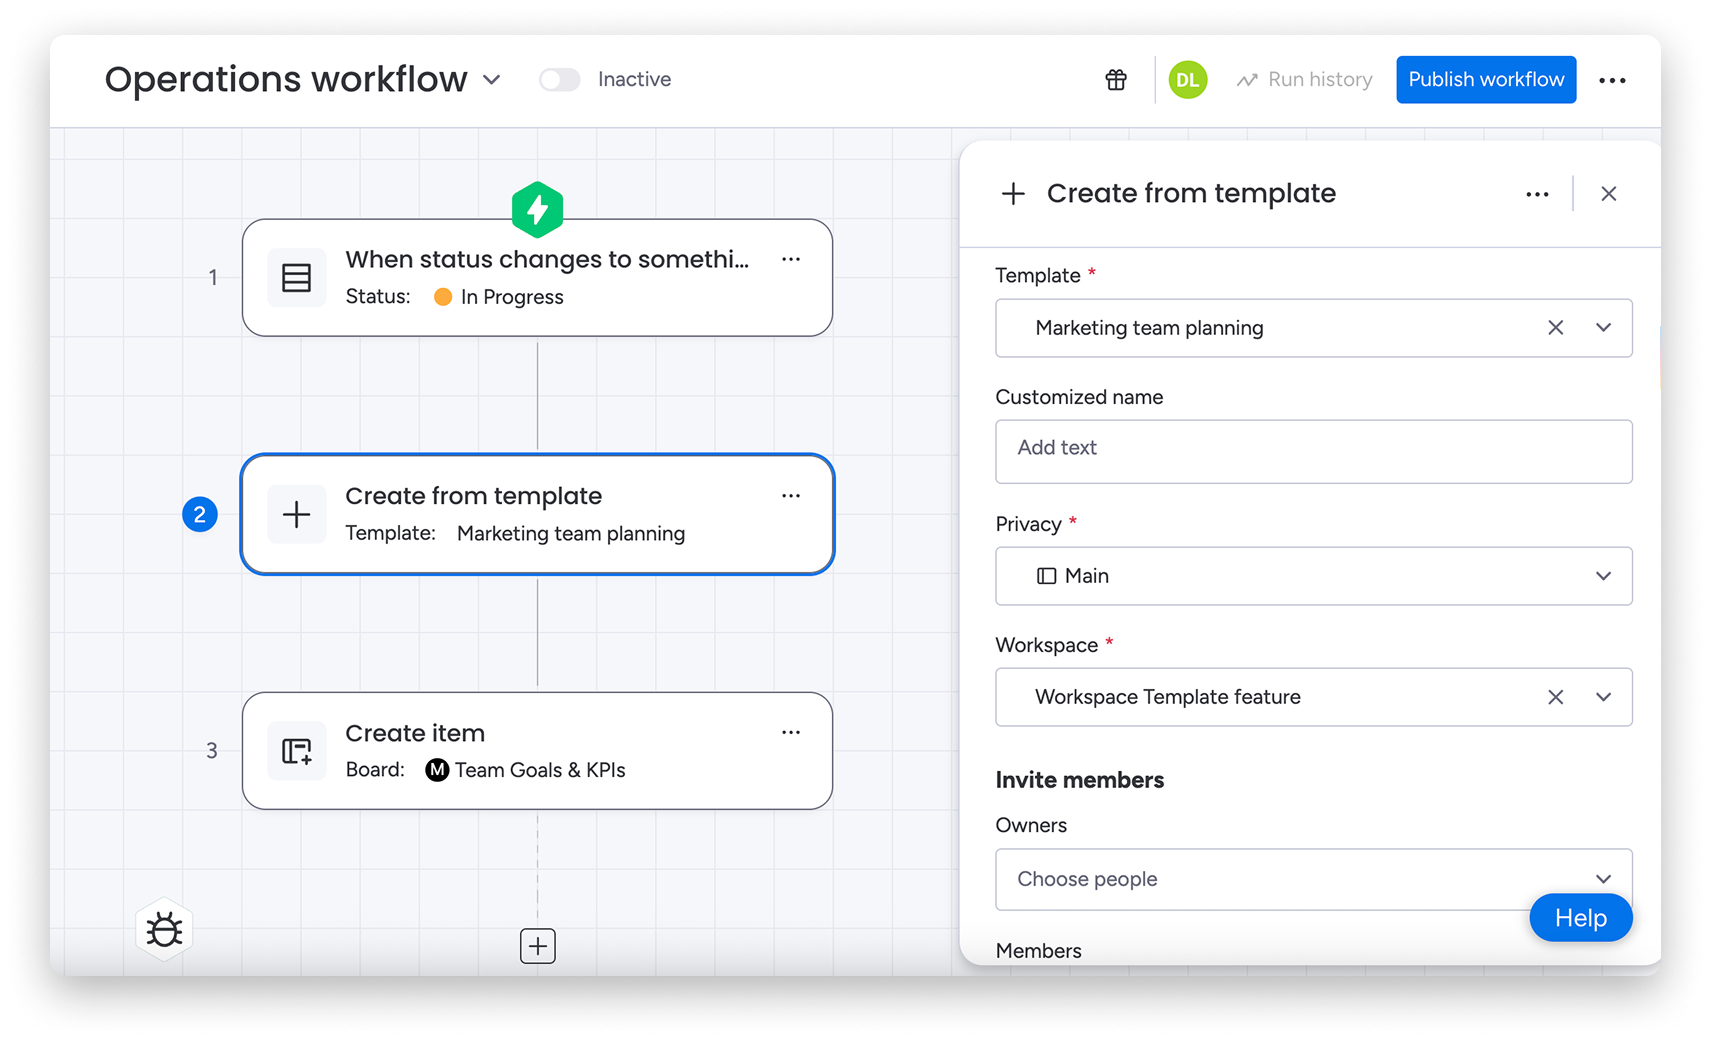Click the Publish workflow button
The width and height of the screenshot is (1711, 1041).
[x=1486, y=80]
